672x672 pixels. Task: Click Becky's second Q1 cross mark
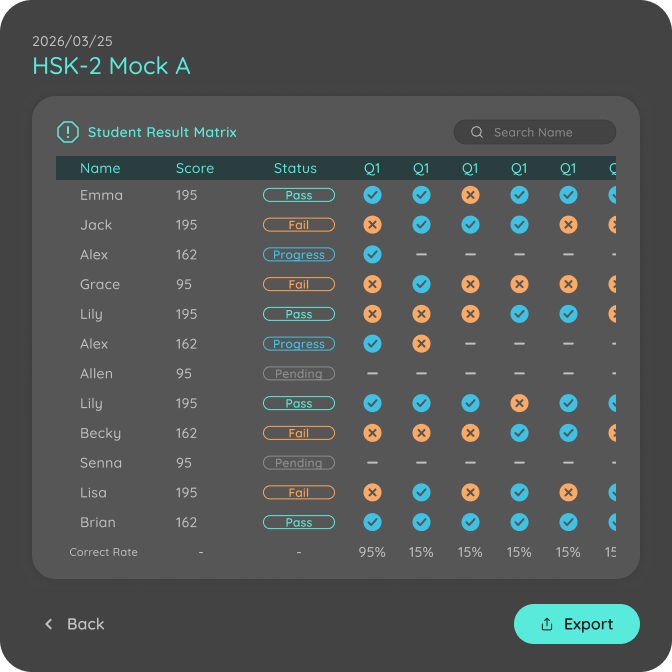coord(421,433)
